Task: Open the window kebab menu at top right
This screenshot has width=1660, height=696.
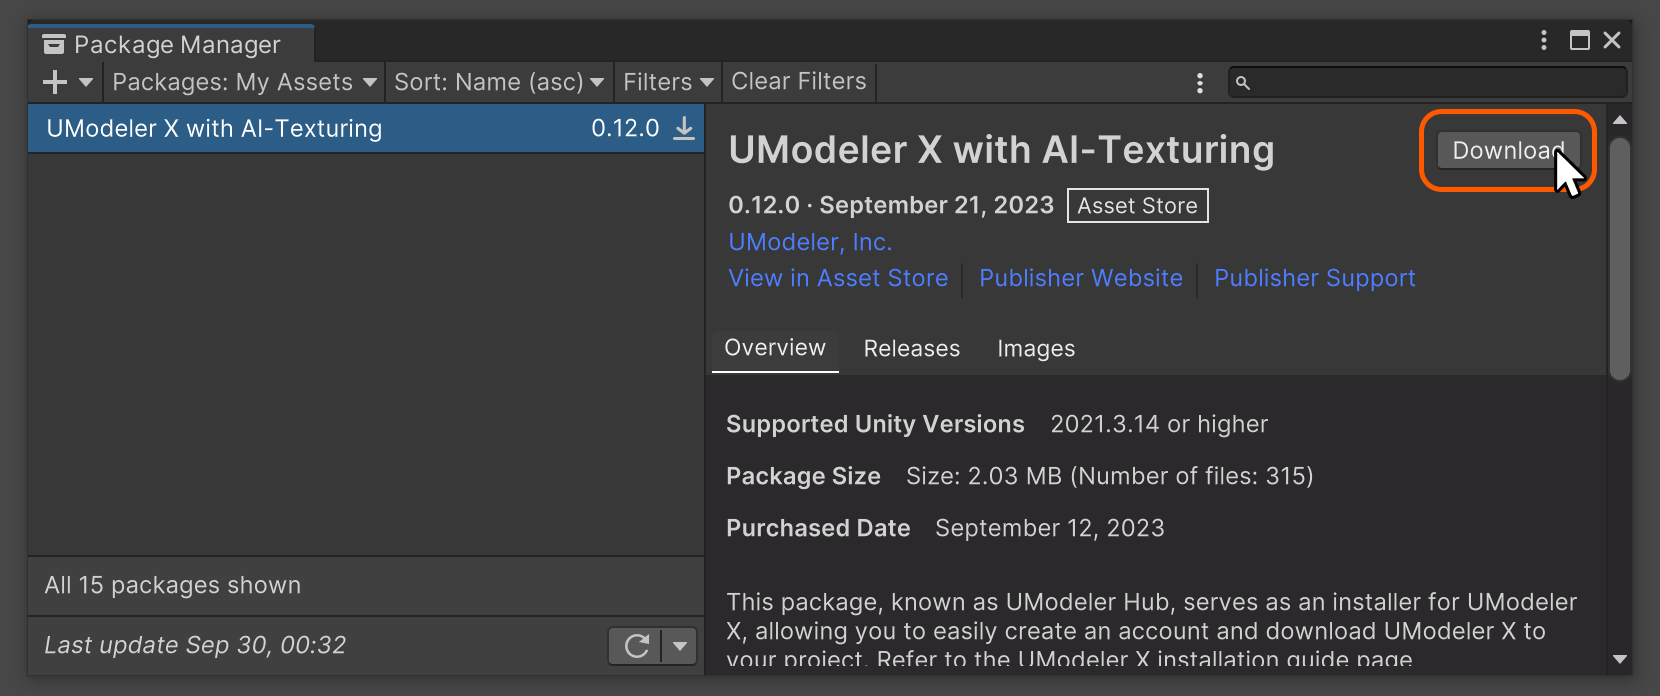Action: pos(1544,40)
